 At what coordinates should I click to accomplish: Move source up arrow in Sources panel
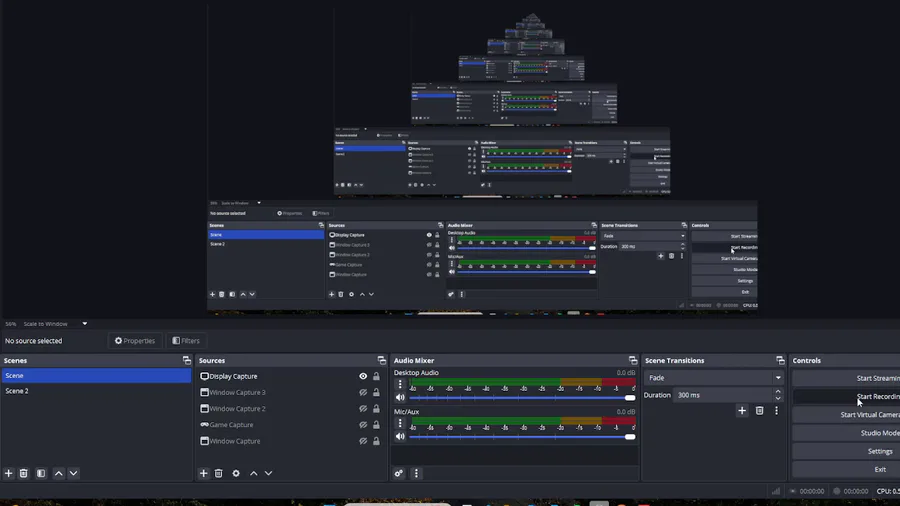pyautogui.click(x=254, y=473)
